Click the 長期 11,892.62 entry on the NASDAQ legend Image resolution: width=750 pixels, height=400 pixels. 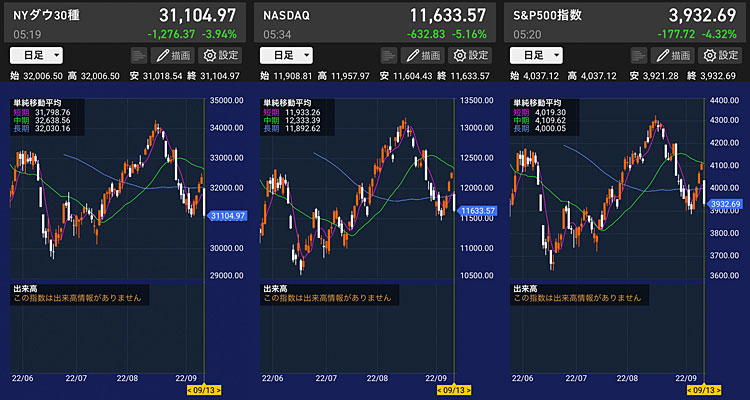294,129
